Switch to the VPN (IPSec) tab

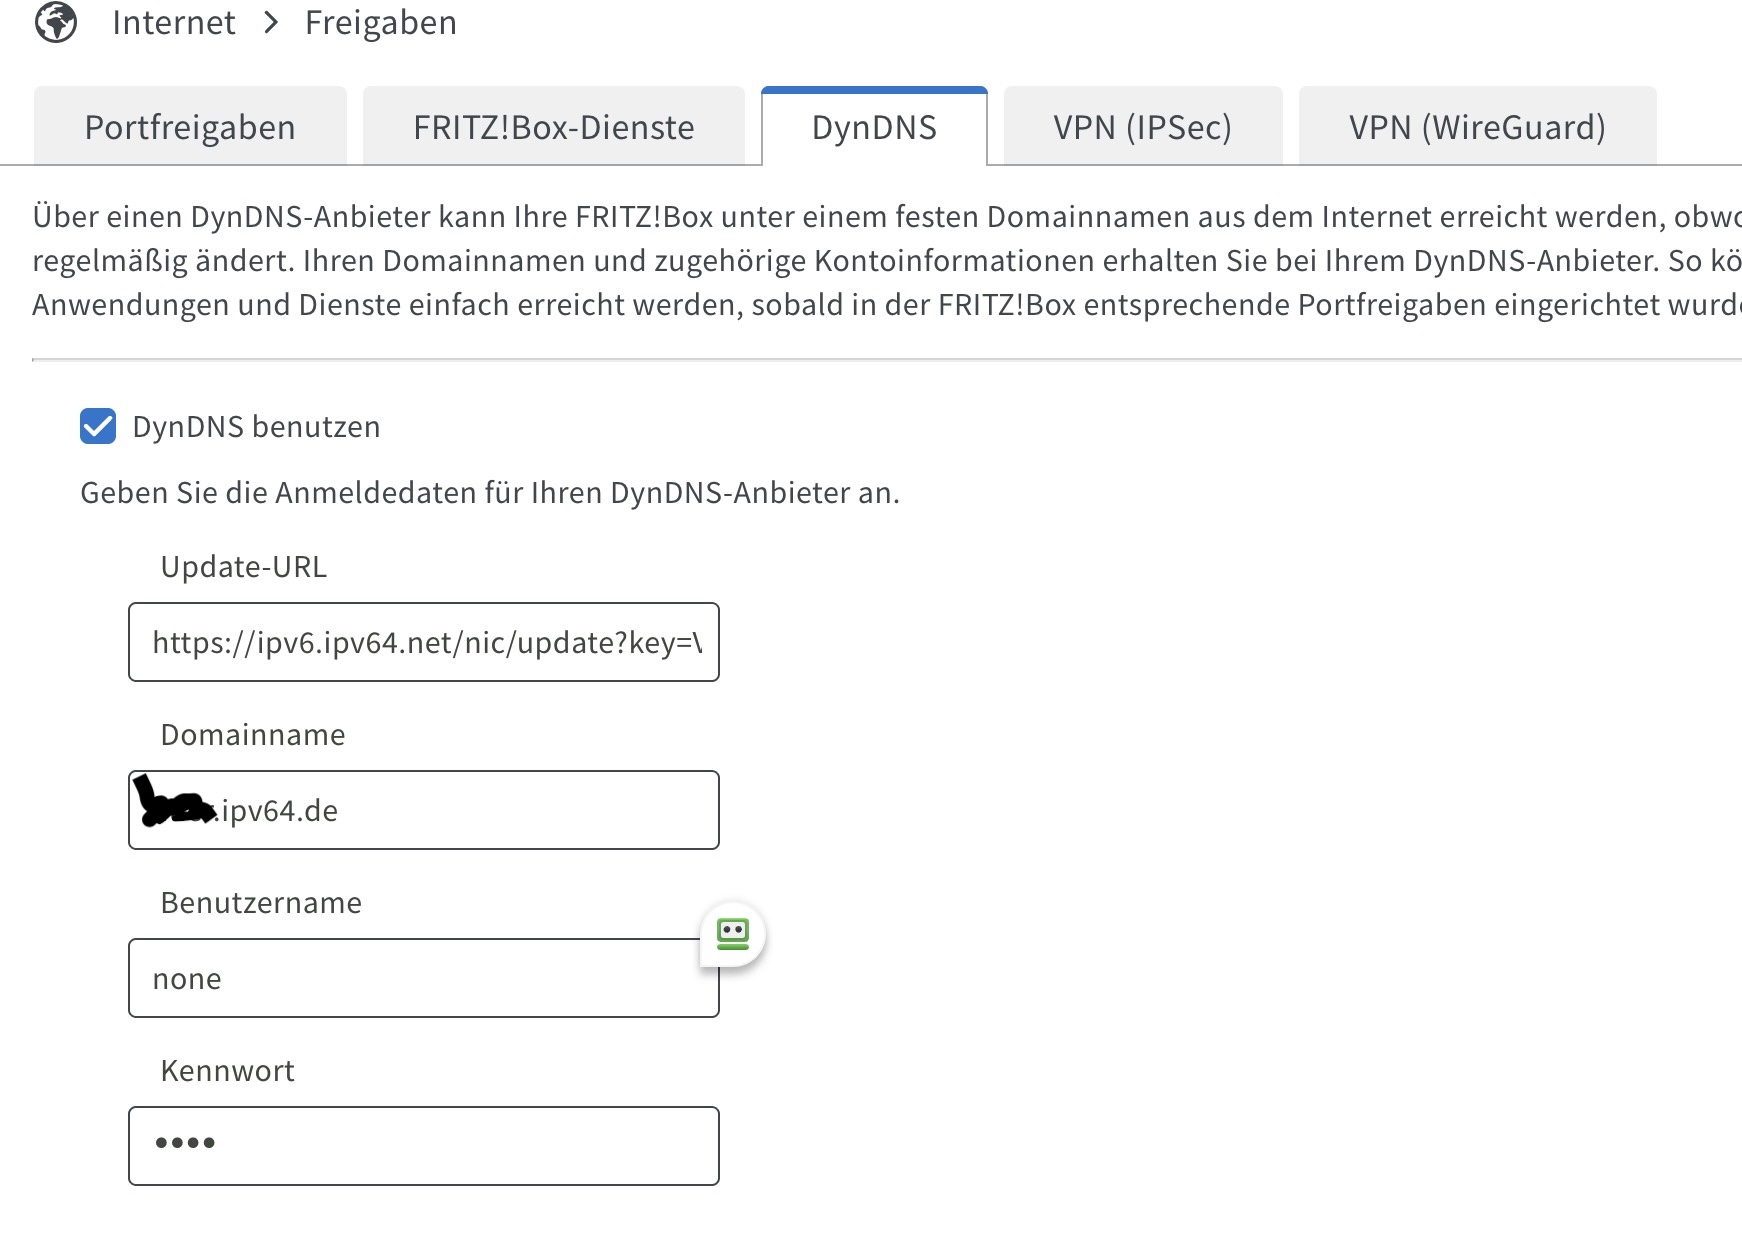1143,127
